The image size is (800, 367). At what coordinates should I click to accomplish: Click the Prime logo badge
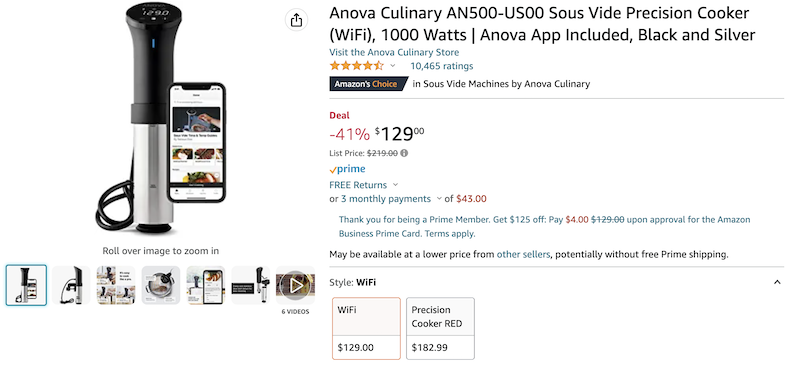347,169
